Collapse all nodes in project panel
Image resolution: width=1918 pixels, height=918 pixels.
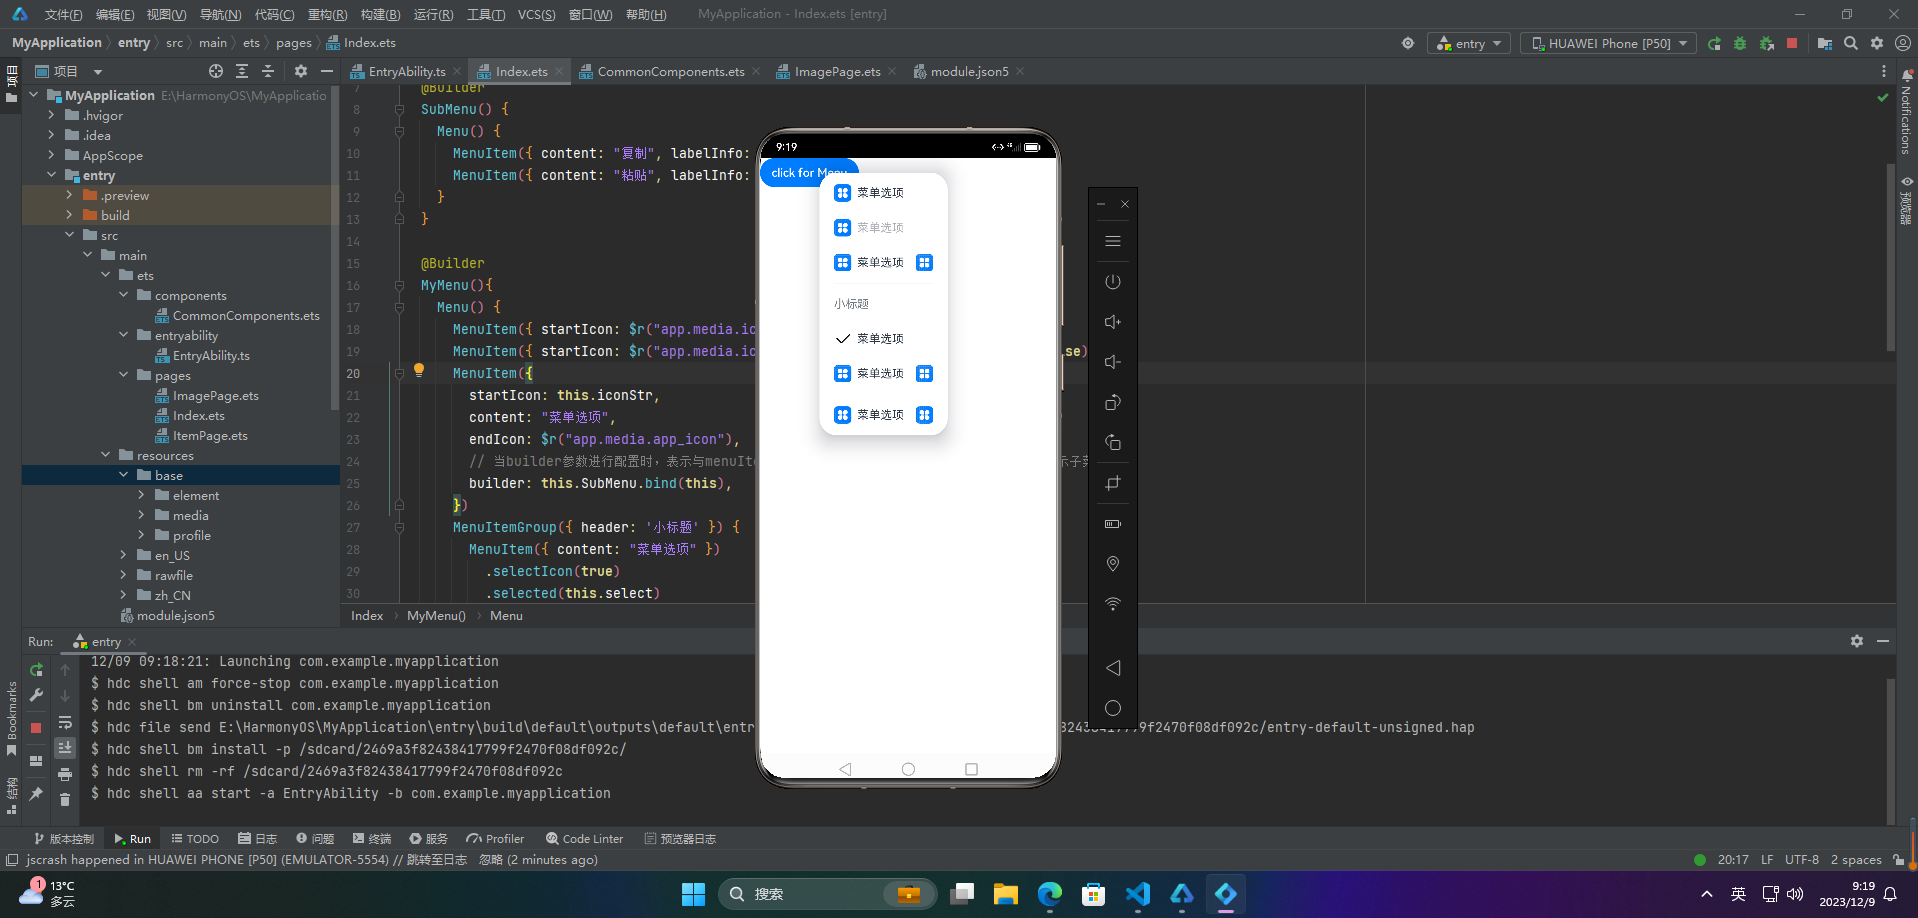268,71
